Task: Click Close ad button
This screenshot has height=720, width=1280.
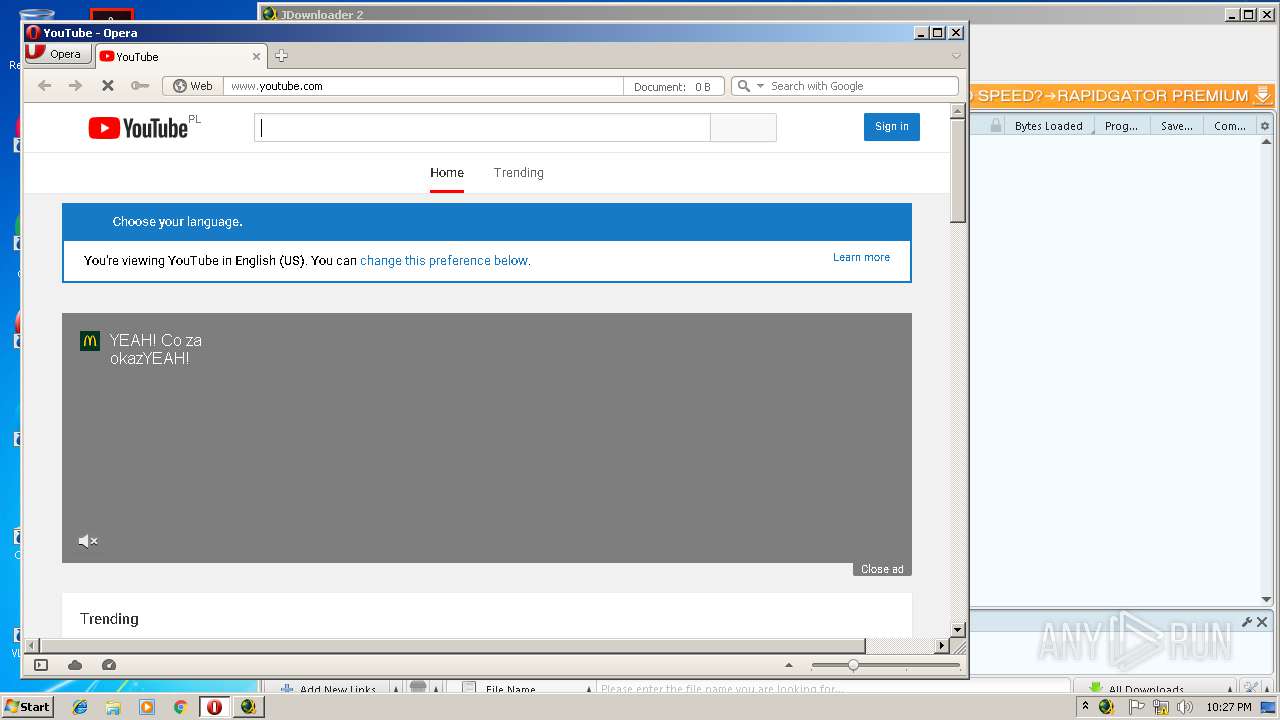Action: (882, 569)
